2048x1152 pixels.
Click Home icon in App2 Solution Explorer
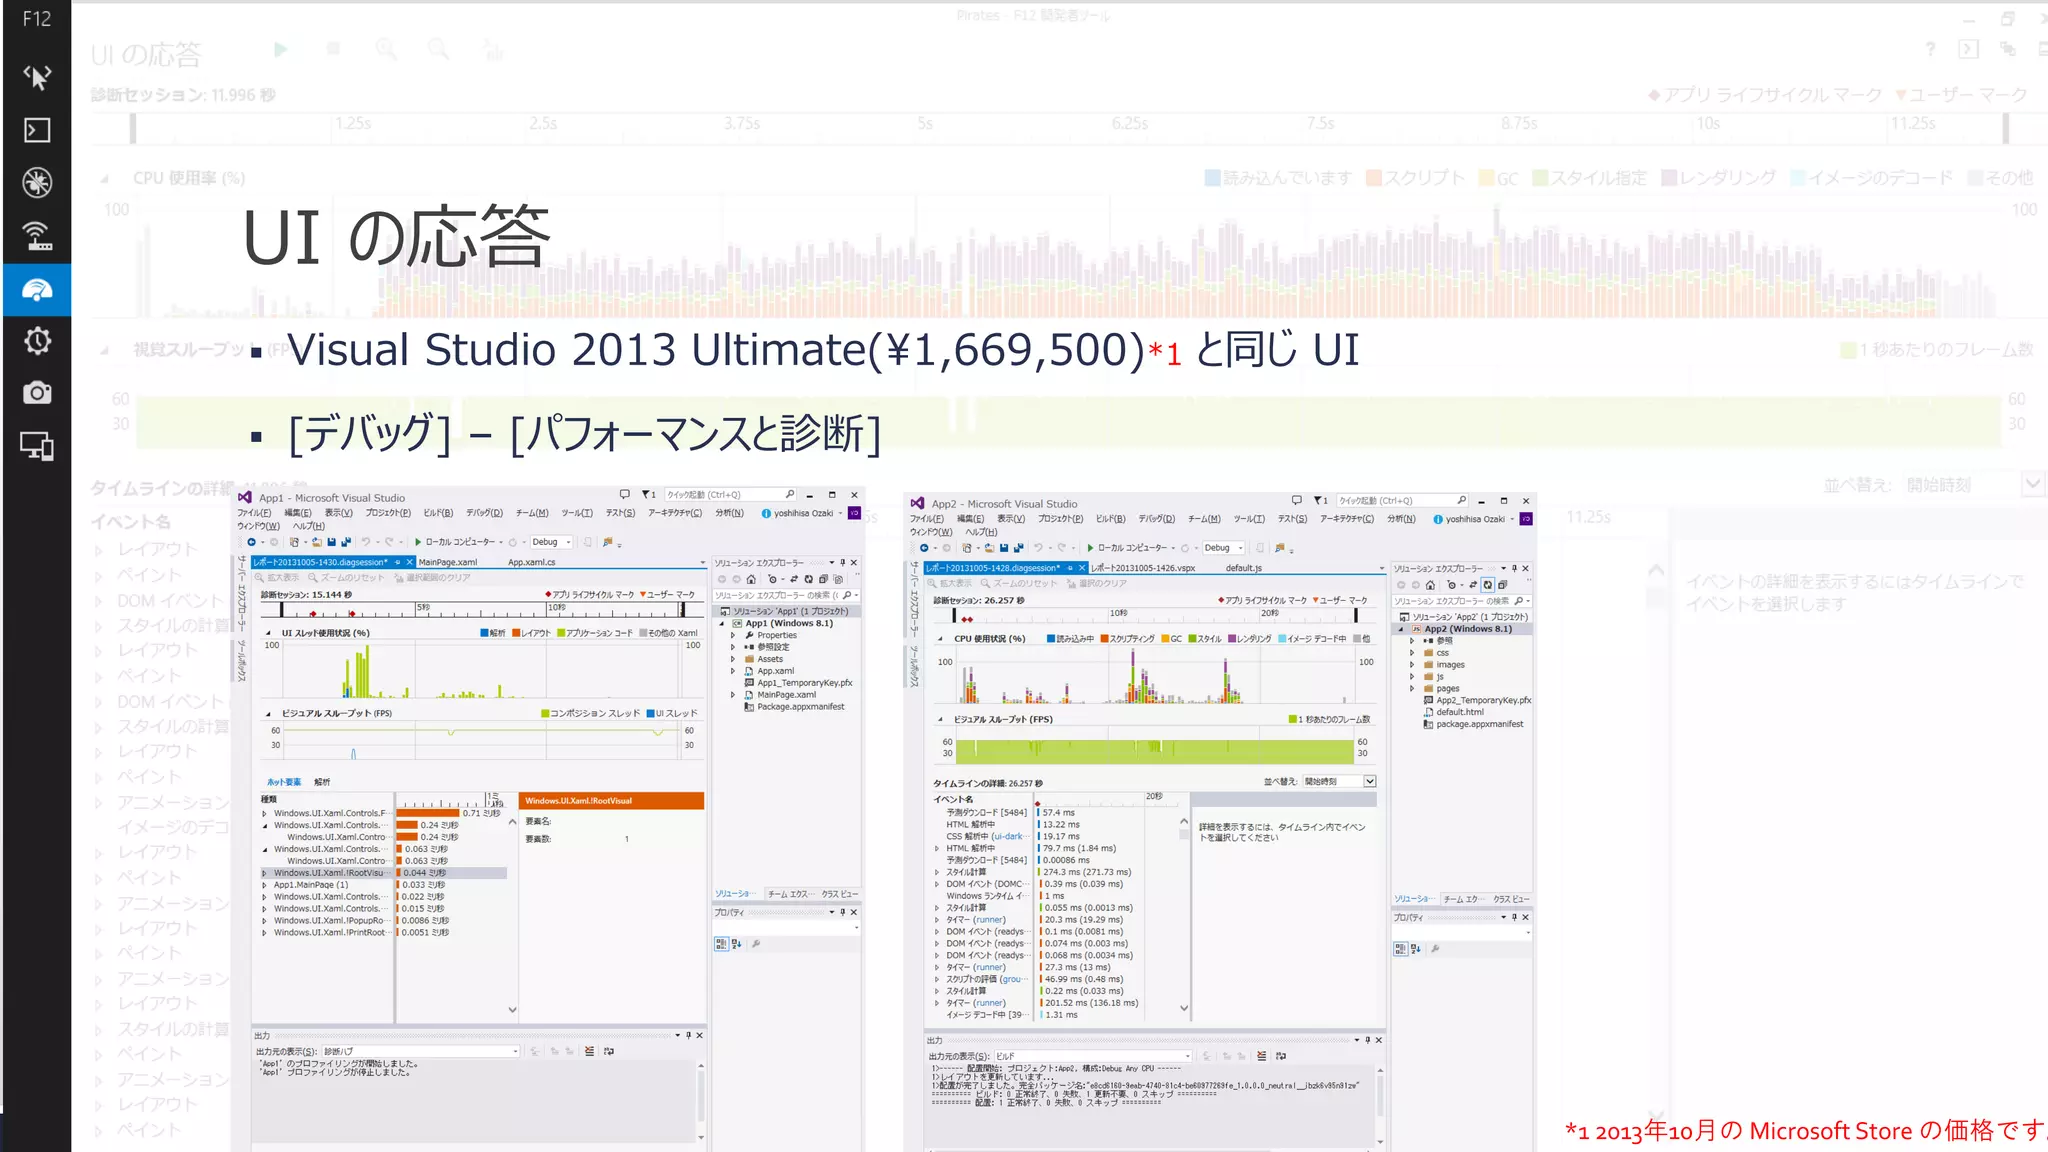[1430, 585]
